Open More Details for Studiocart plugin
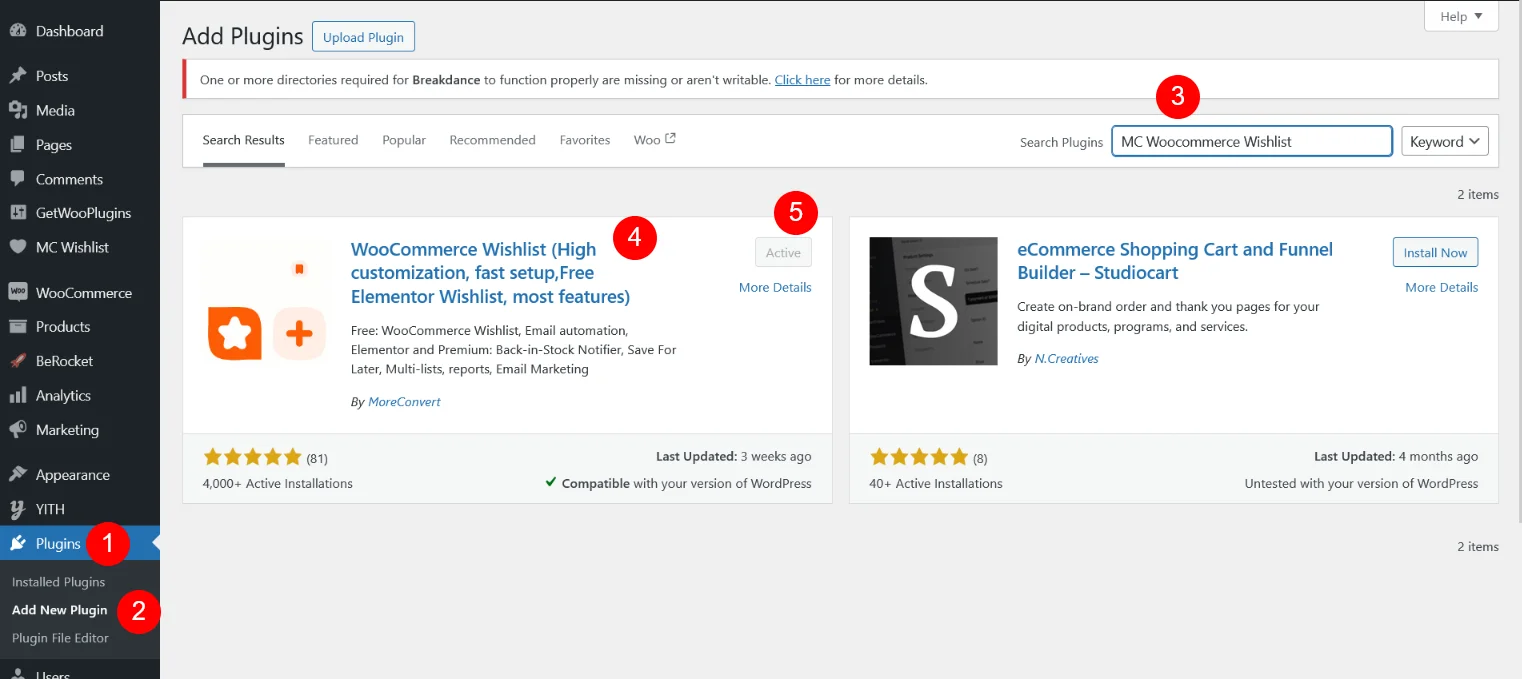This screenshot has width=1522, height=679. (x=1441, y=287)
